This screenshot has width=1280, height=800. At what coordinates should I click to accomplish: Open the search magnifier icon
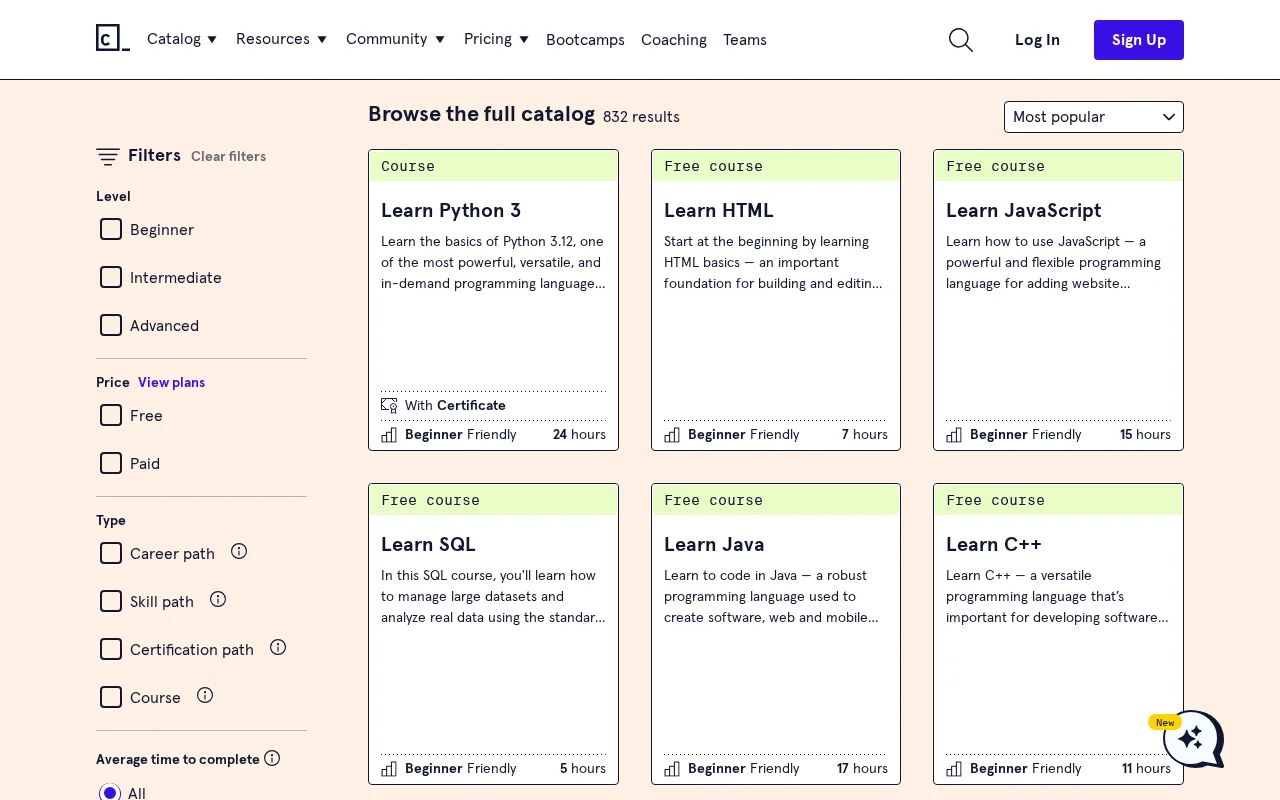tap(960, 40)
